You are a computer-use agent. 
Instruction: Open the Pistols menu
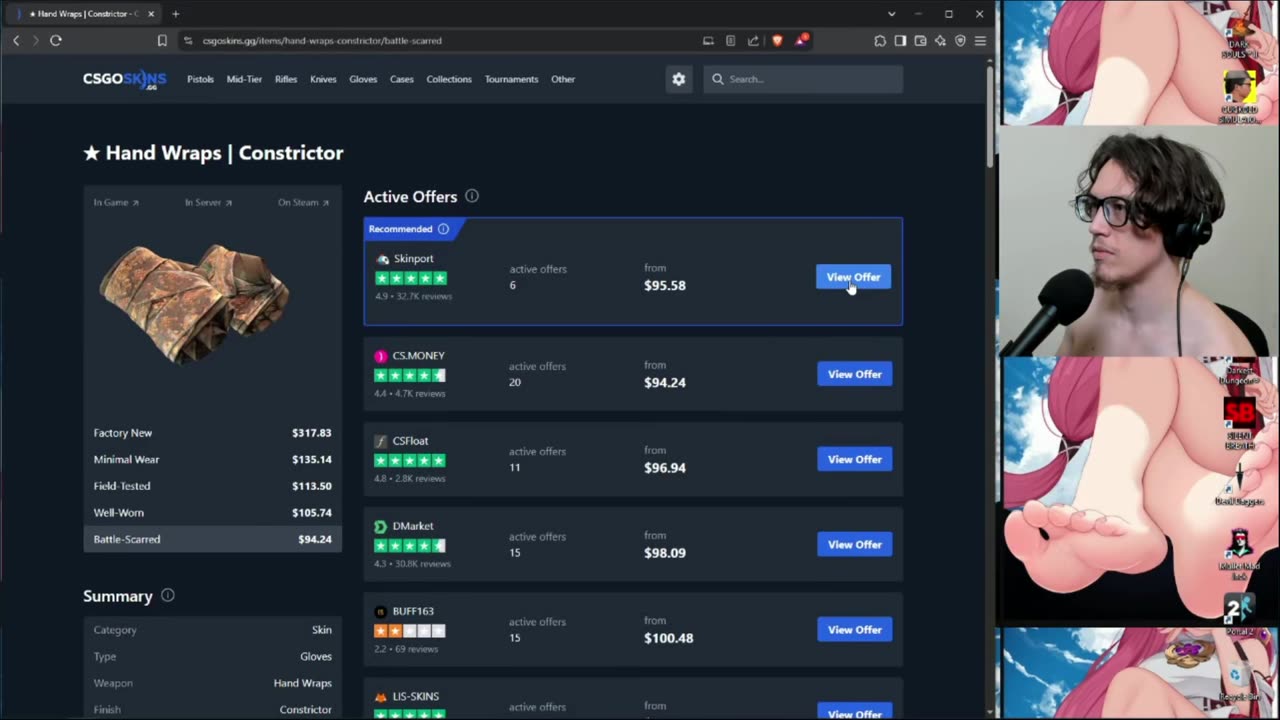(x=200, y=79)
